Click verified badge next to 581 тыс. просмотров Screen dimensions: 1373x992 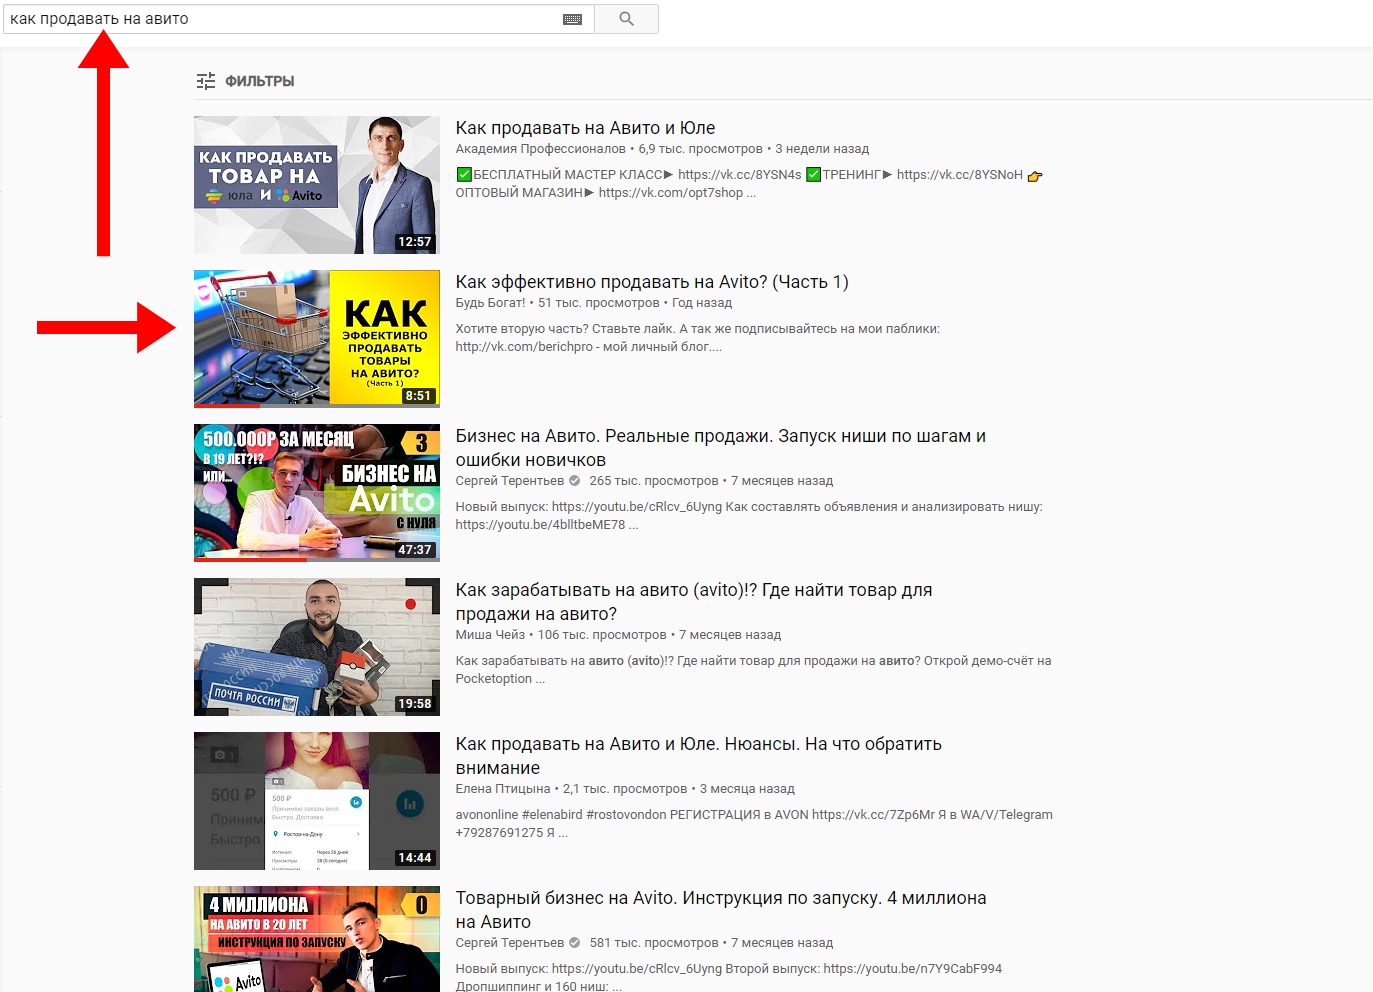pos(574,943)
